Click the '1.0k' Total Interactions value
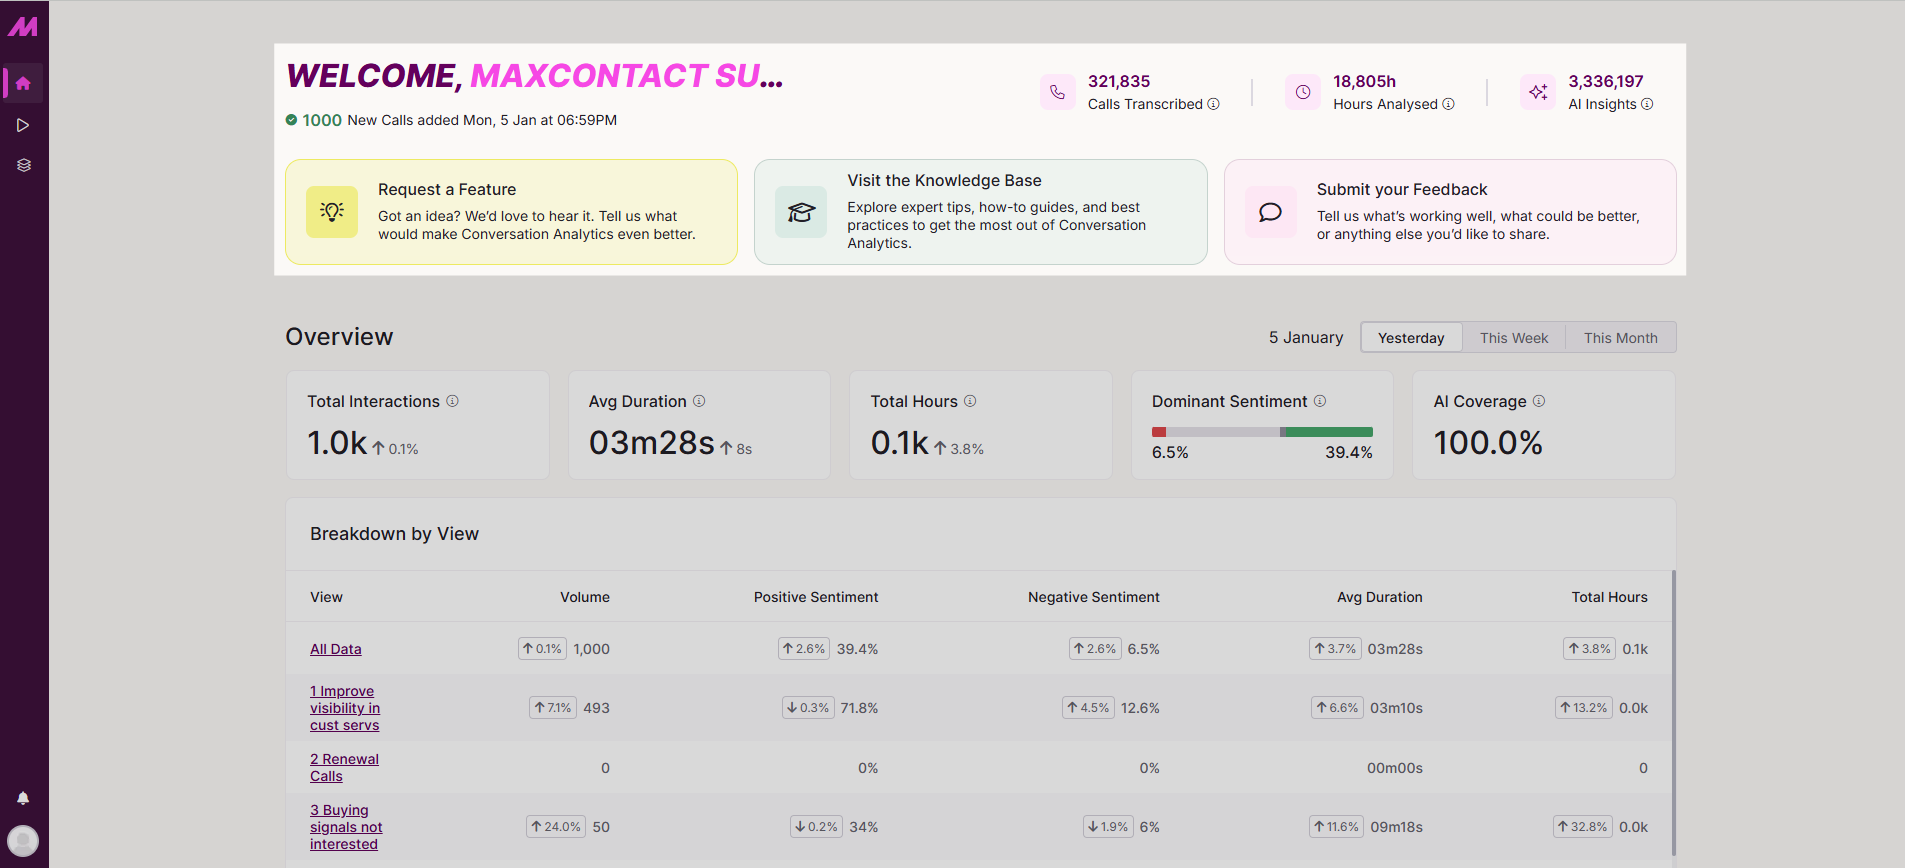 337,443
